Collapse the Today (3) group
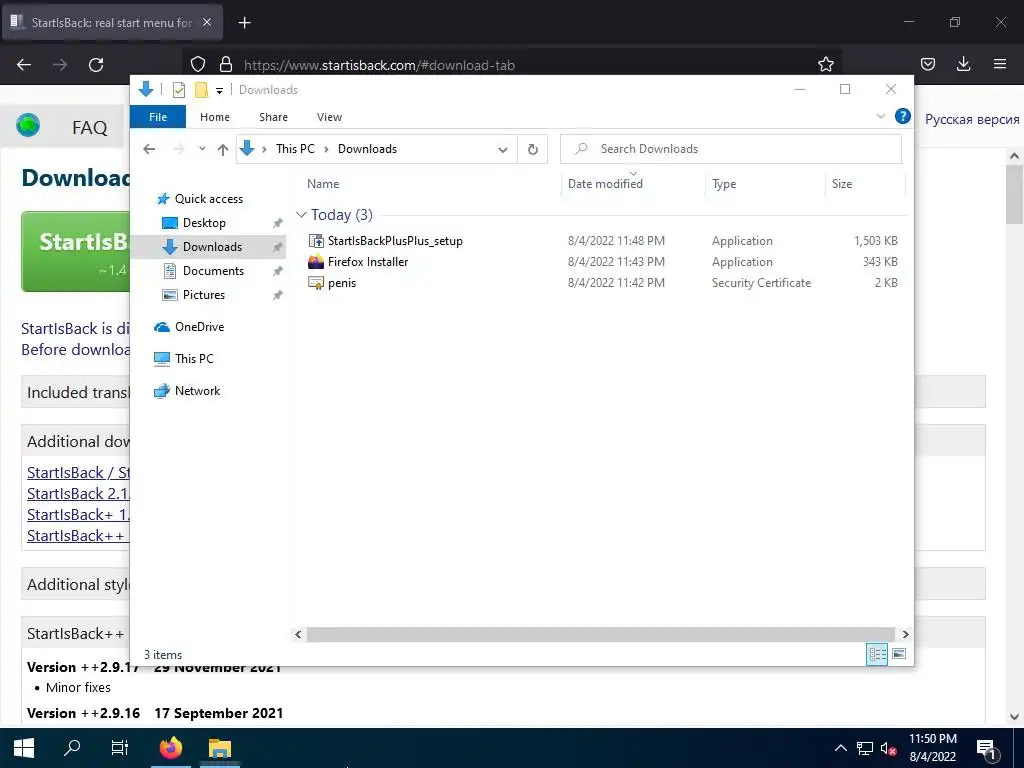Image resolution: width=1024 pixels, height=768 pixels. (x=301, y=215)
